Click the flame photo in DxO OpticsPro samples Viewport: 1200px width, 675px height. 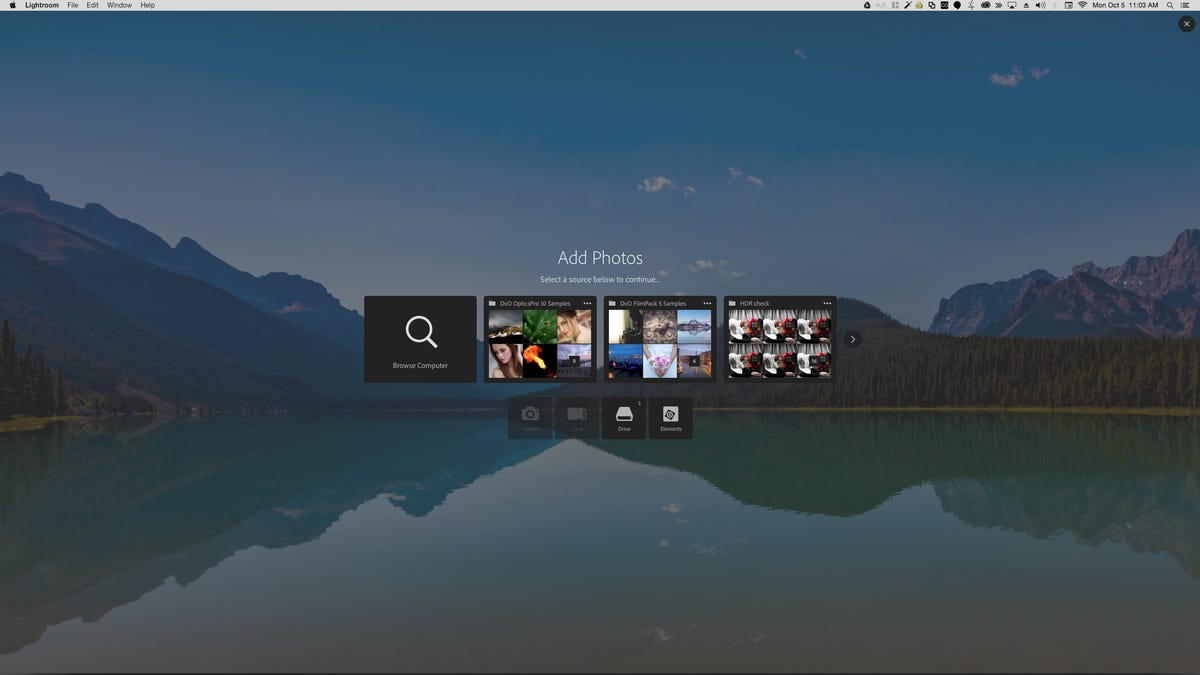pyautogui.click(x=540, y=360)
